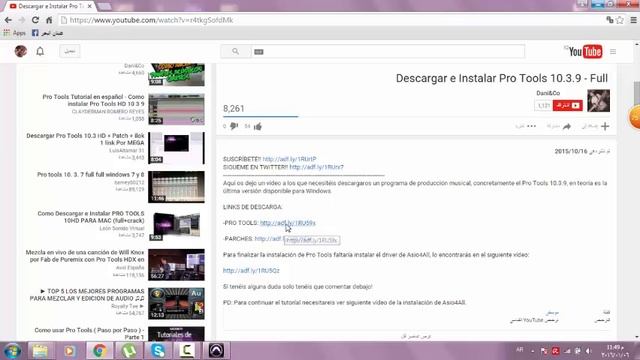Open Chrome menu hamburger icon
640x360 pixels.
click(633, 20)
